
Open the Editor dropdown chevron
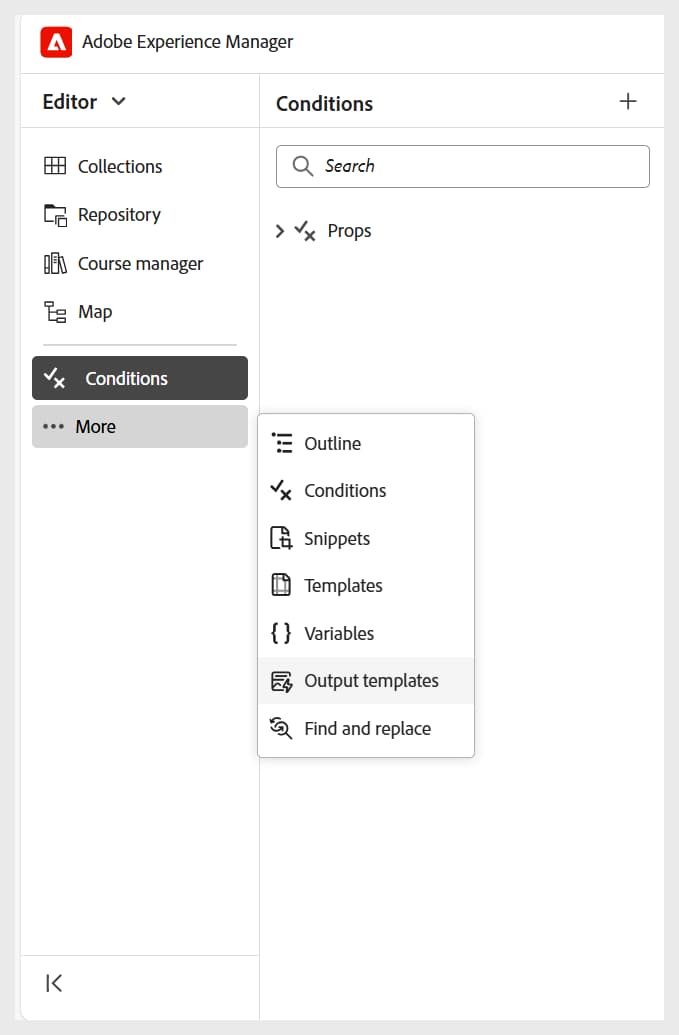point(119,101)
